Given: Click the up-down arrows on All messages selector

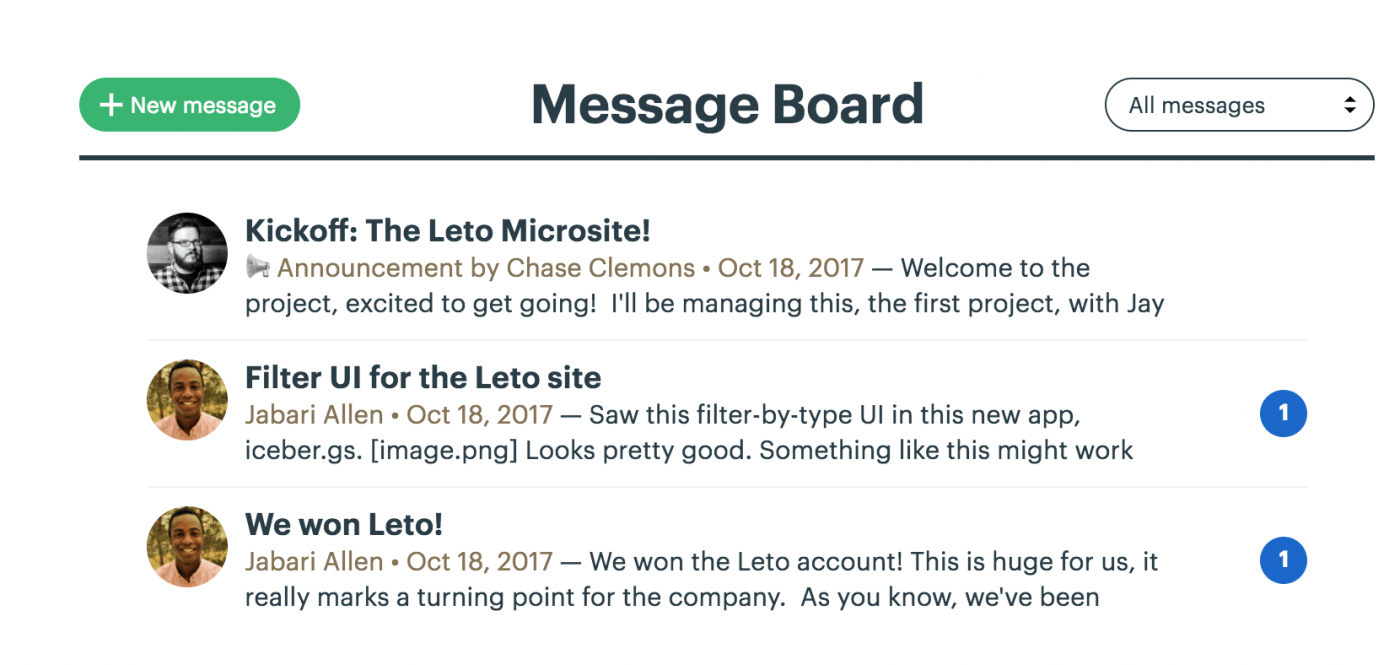Looking at the screenshot, I should click(1350, 105).
